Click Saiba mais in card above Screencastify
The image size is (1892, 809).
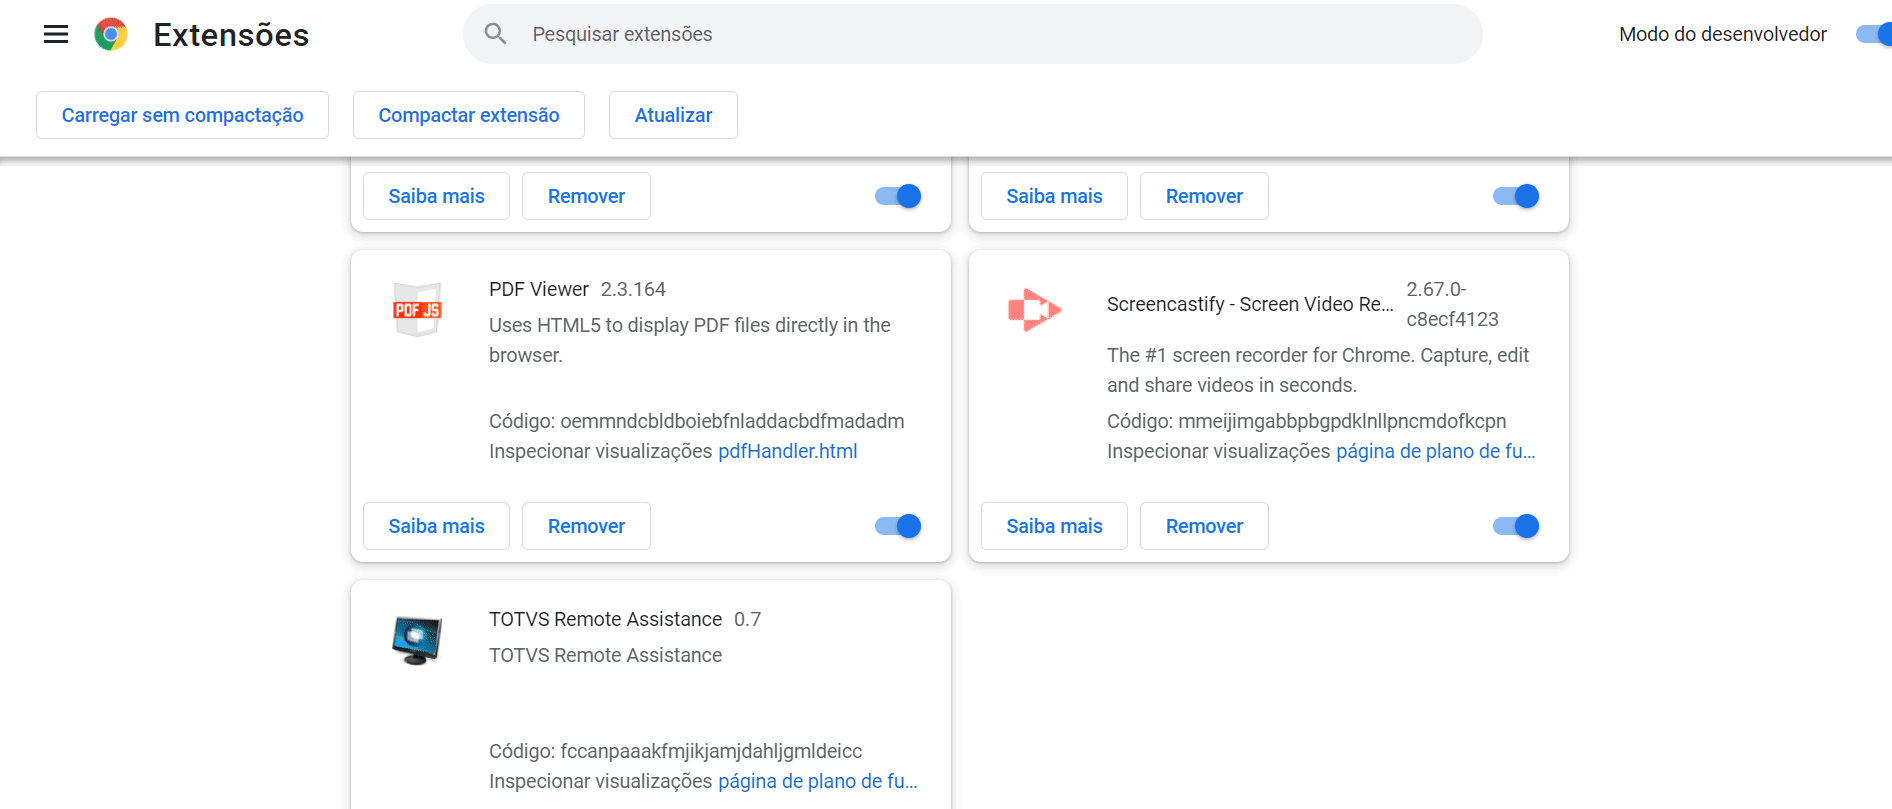tap(1054, 196)
